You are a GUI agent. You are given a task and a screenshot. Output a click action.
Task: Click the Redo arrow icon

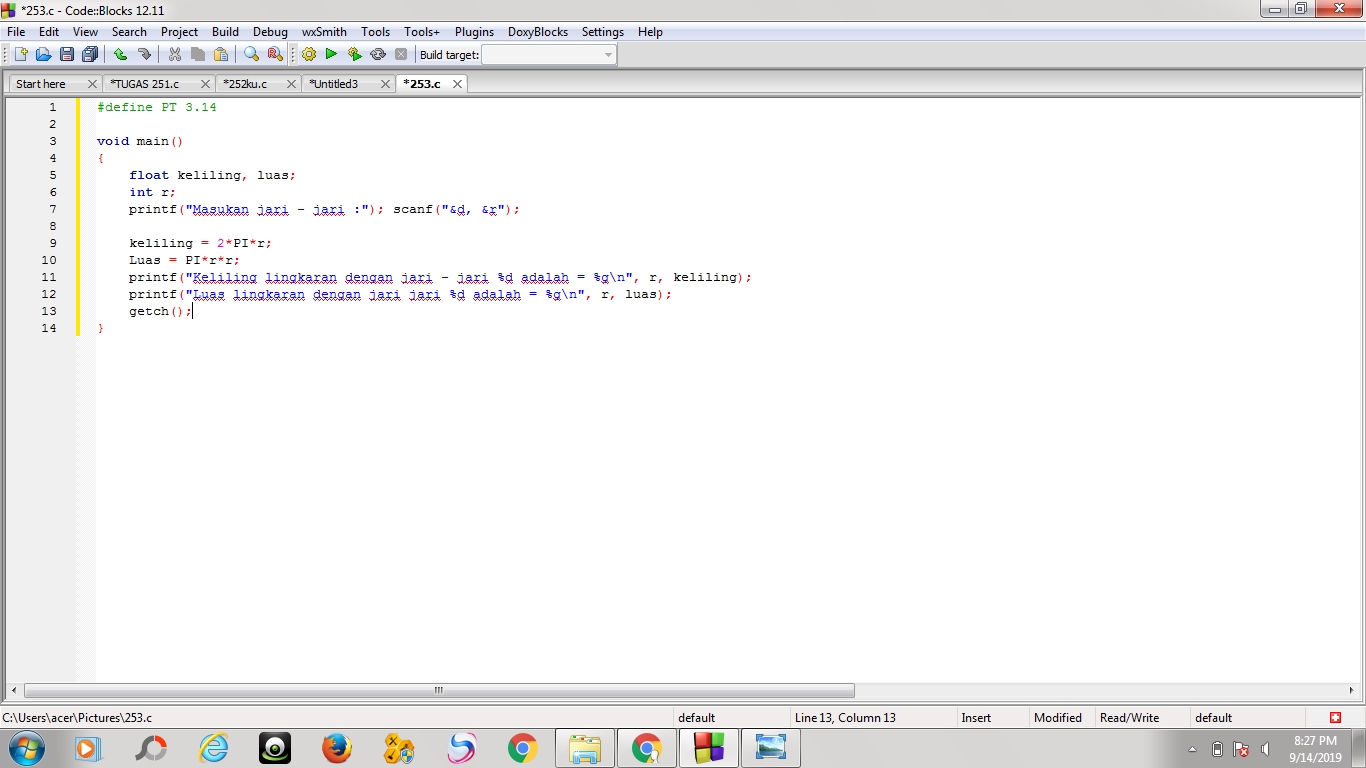144,54
